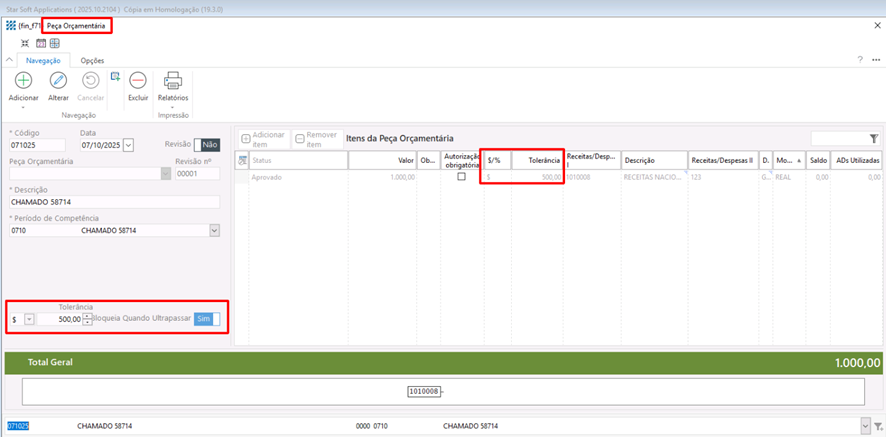Screen dimensions: 886x437
Task: Click the grid filter funnel icon
Action: point(874,139)
